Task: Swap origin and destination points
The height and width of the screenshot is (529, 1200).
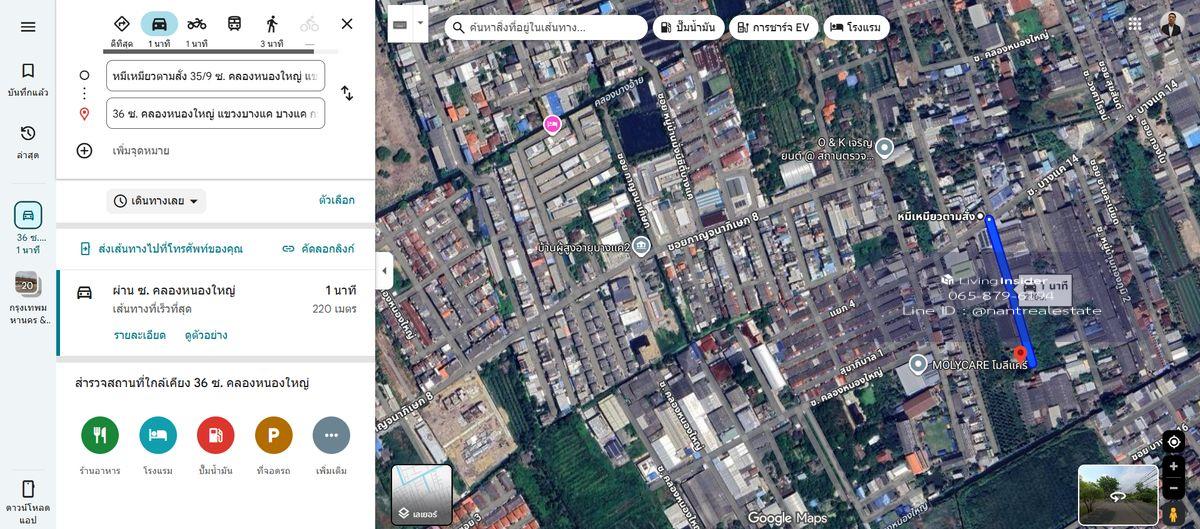Action: [x=347, y=93]
